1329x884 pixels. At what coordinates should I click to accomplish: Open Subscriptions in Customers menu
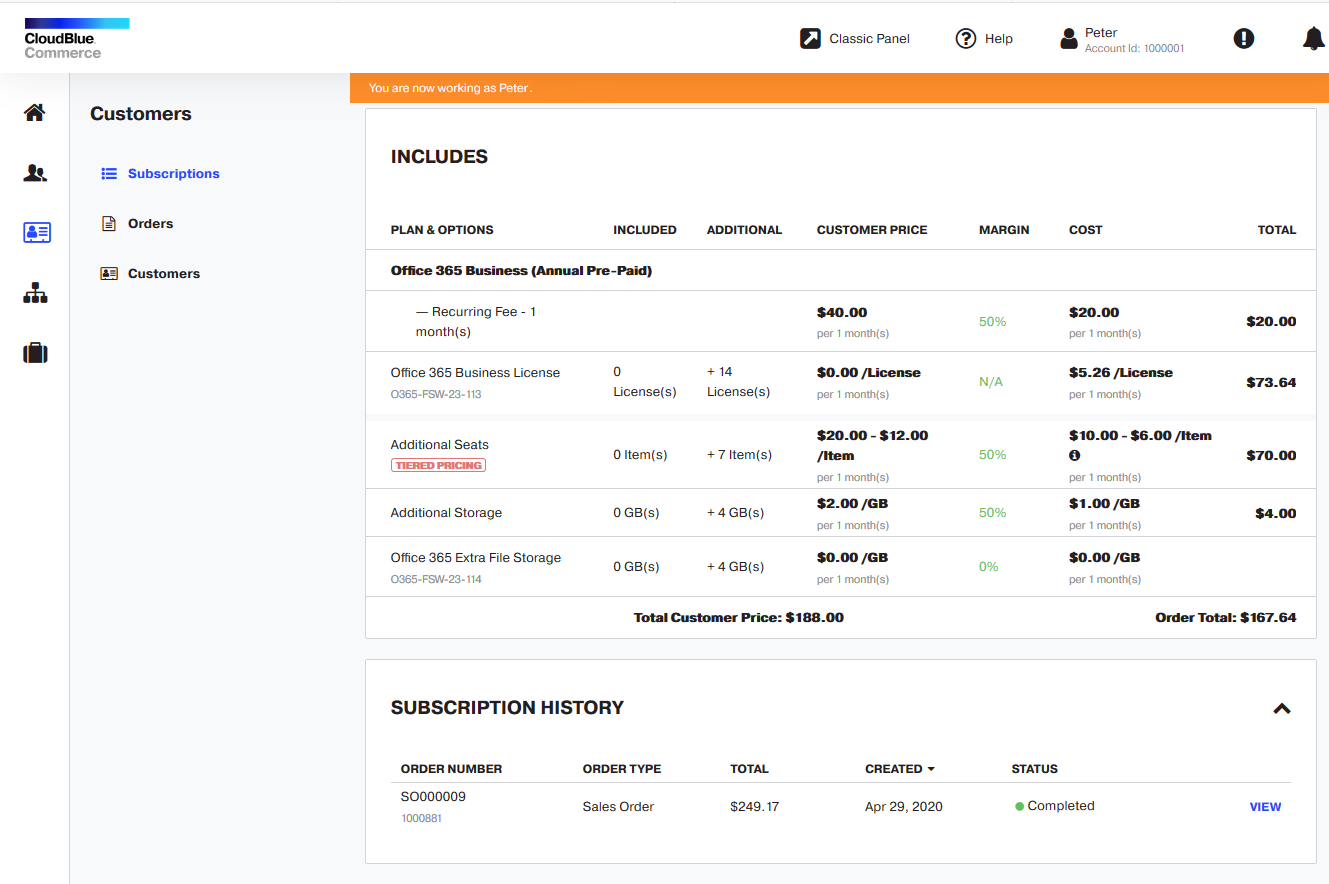click(x=173, y=173)
